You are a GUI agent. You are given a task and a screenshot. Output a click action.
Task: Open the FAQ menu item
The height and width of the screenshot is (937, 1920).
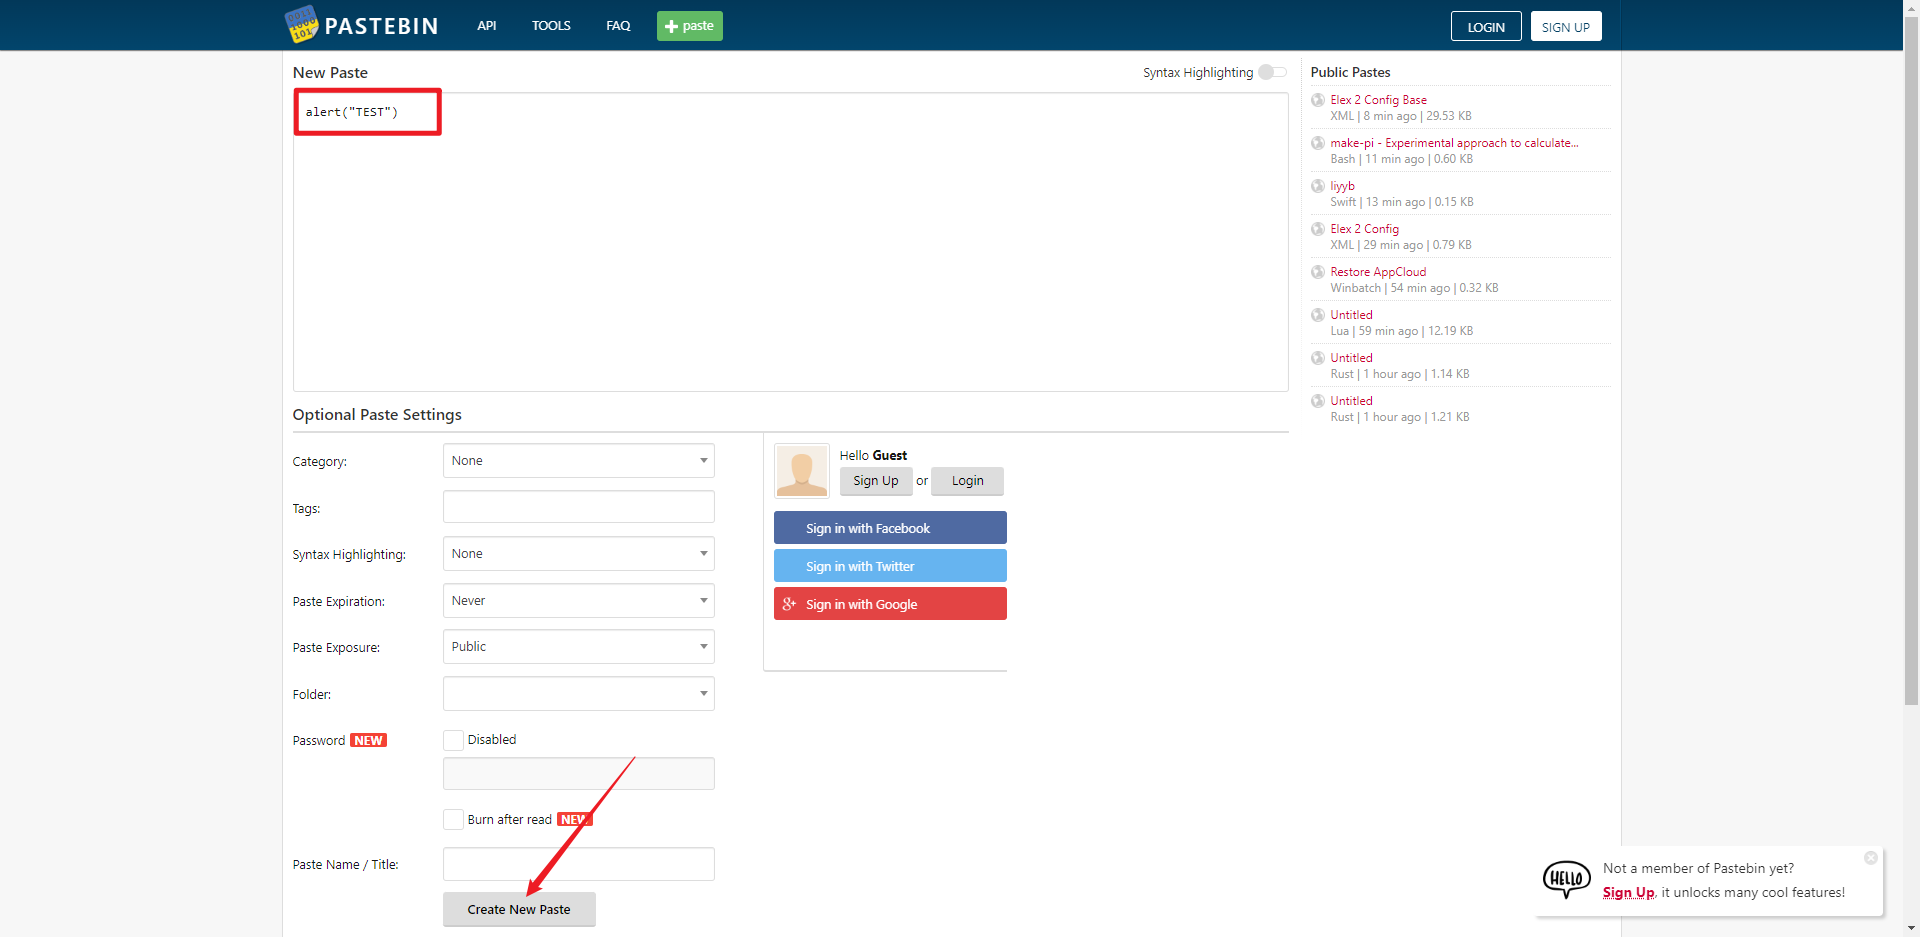(618, 26)
